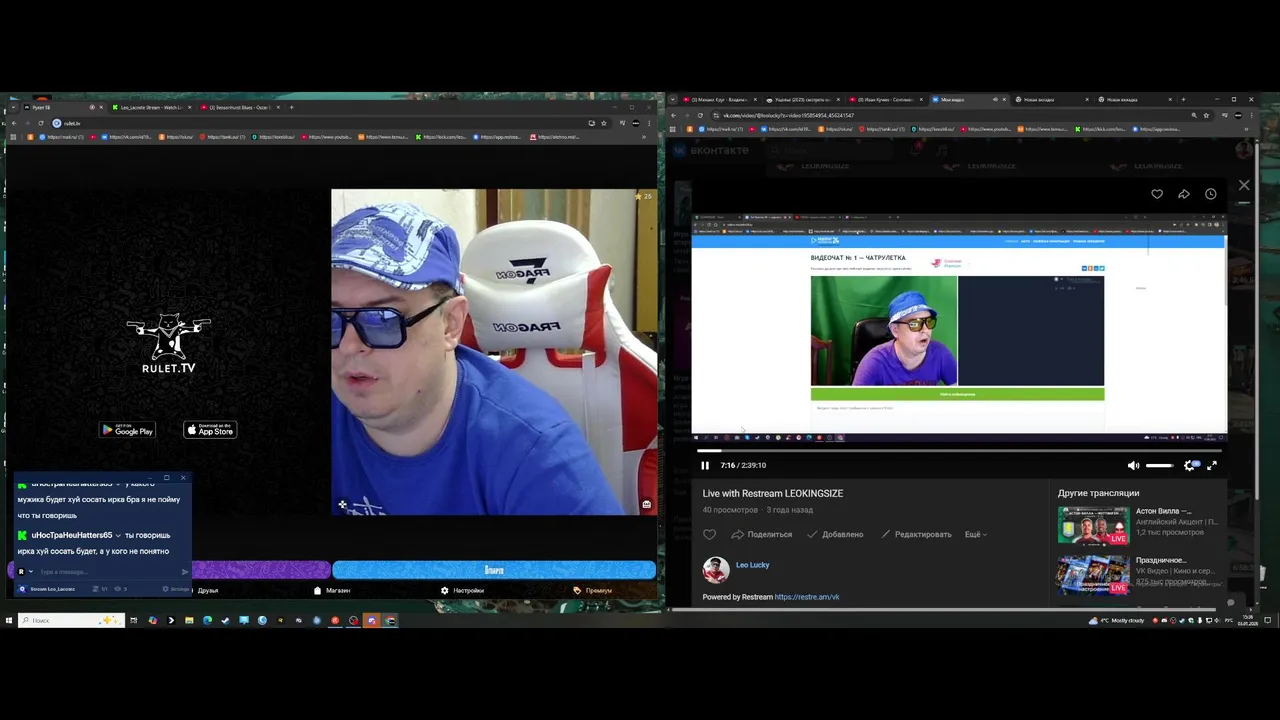This screenshot has height=720, width=1280.
Task: Click the icon at the webcam's bottom-right corner
Action: point(646,504)
